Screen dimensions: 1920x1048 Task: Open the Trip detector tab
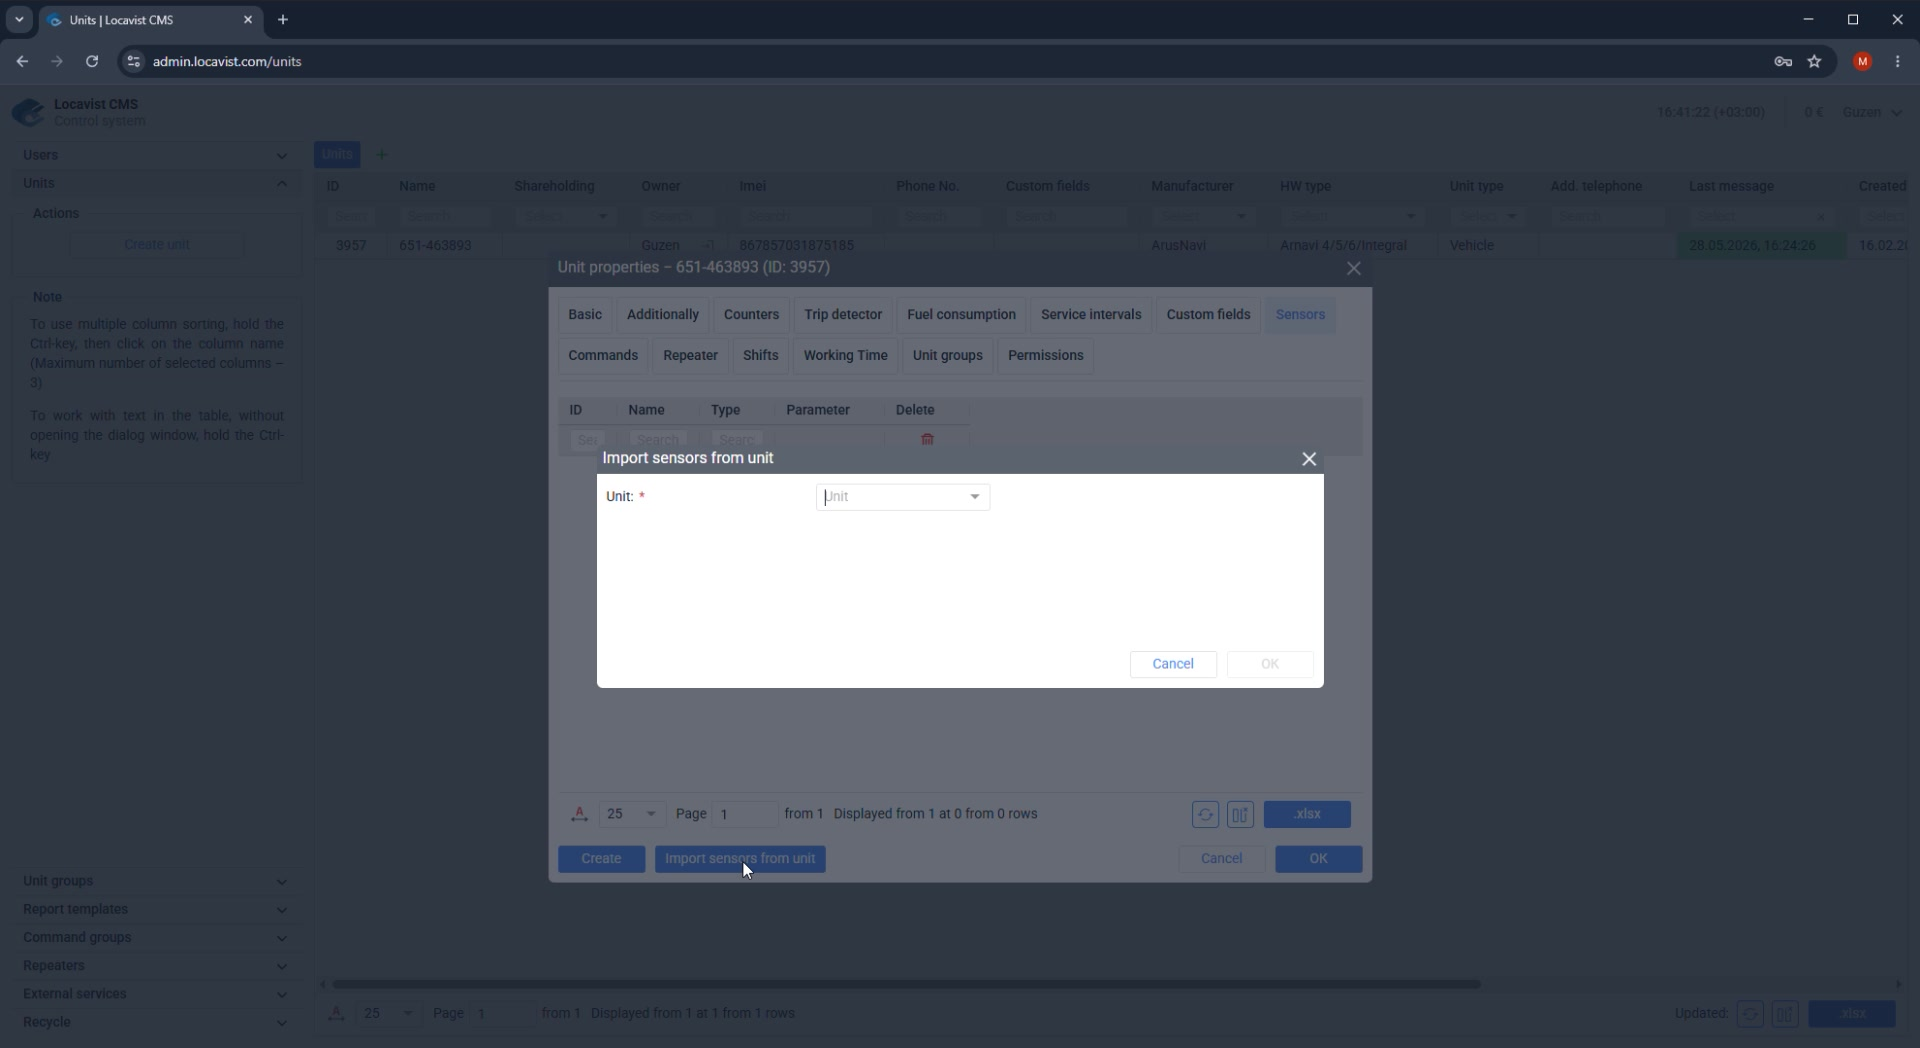point(842,315)
